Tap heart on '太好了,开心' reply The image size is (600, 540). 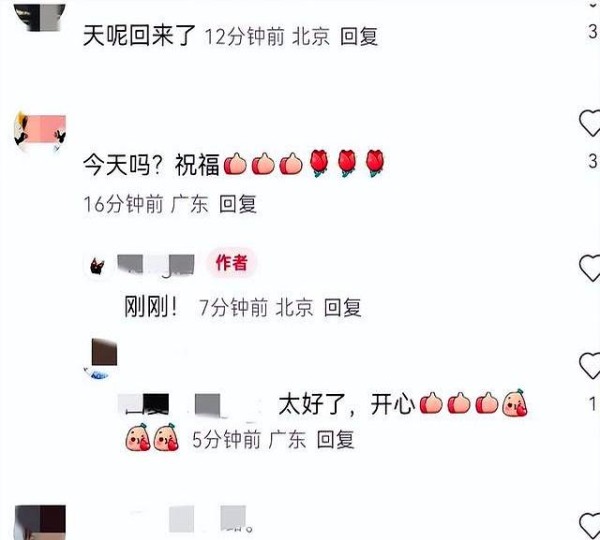tap(590, 366)
